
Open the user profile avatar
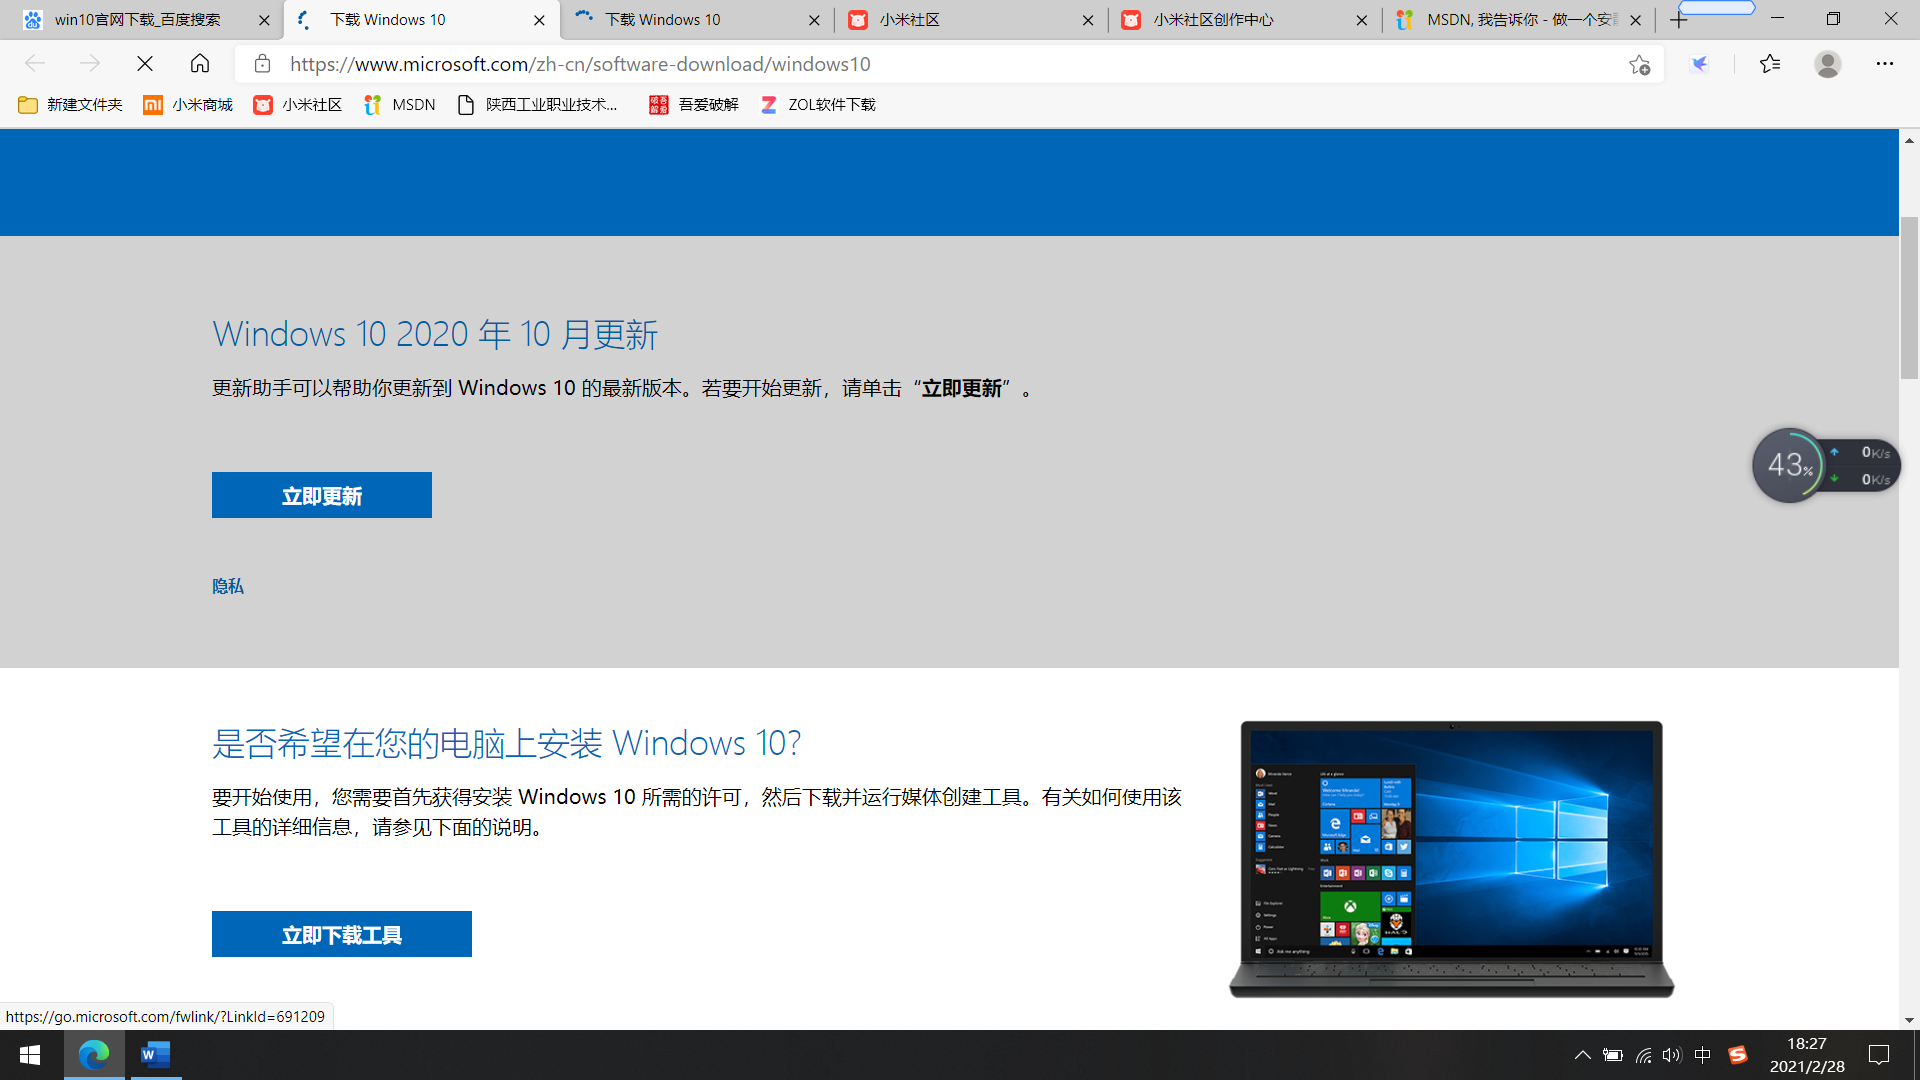point(1827,64)
